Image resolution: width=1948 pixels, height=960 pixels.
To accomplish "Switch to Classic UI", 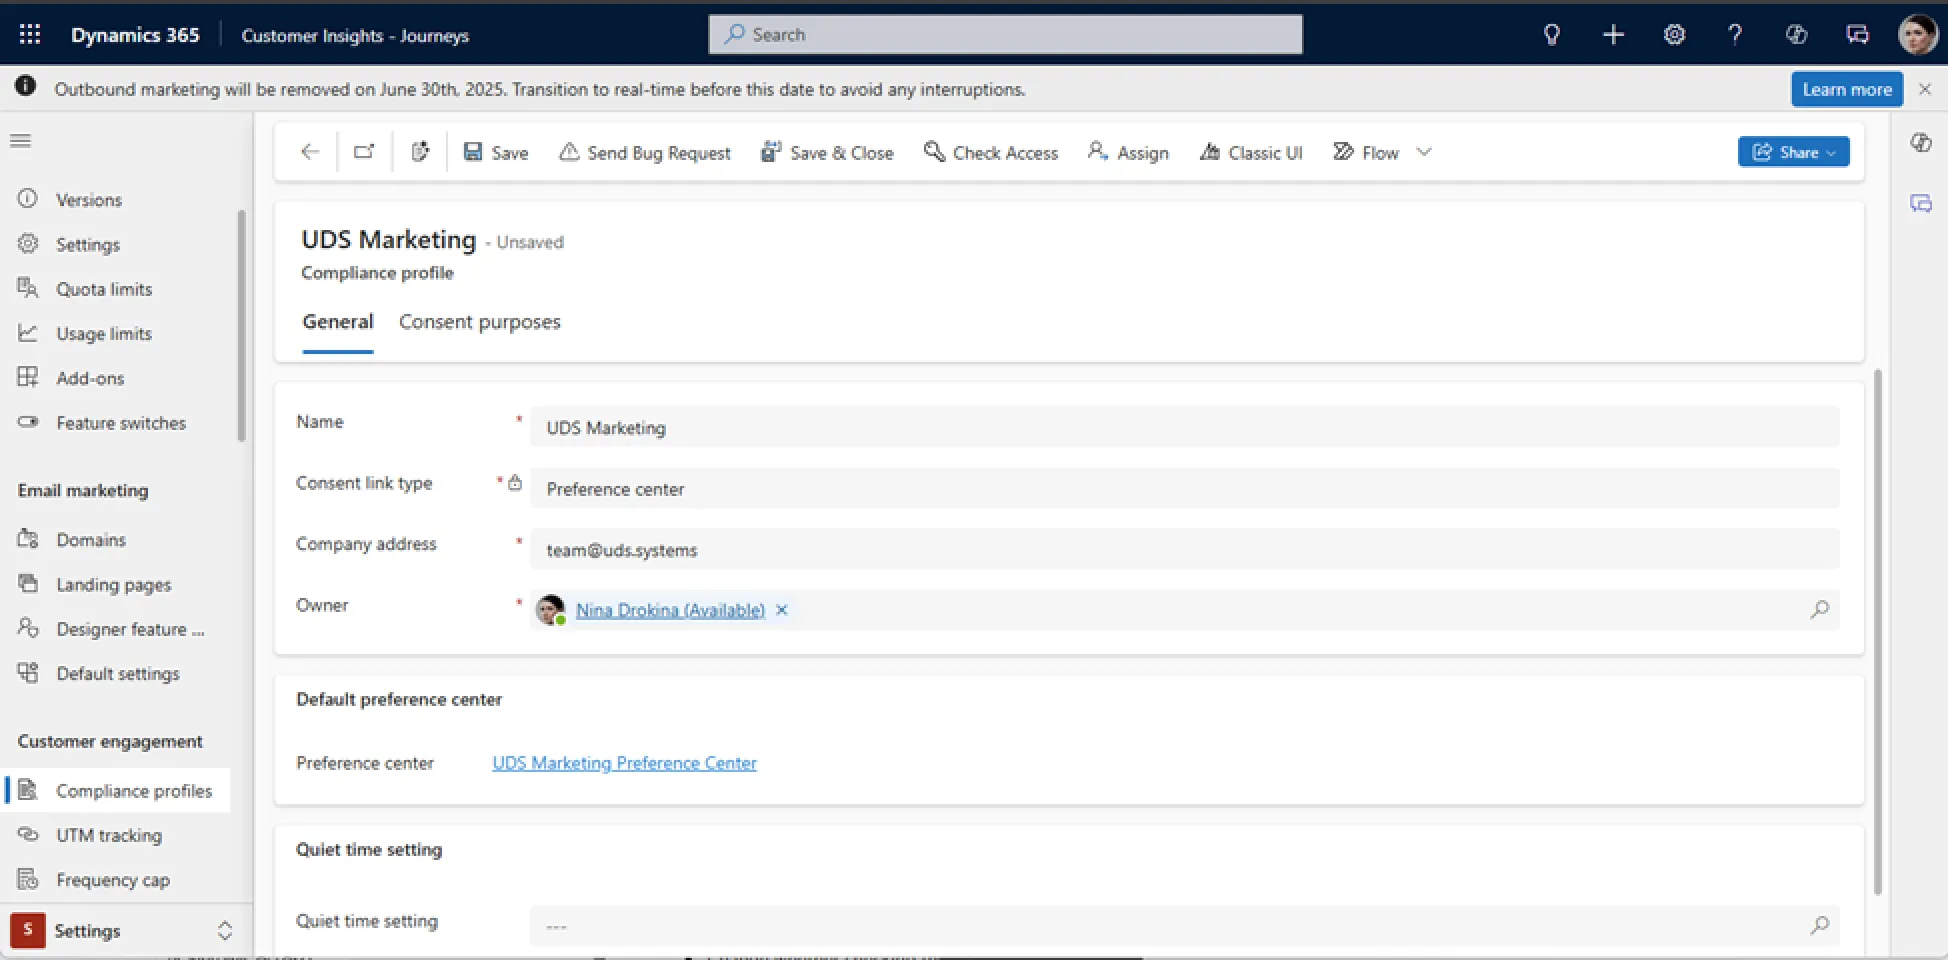I will 1251,152.
